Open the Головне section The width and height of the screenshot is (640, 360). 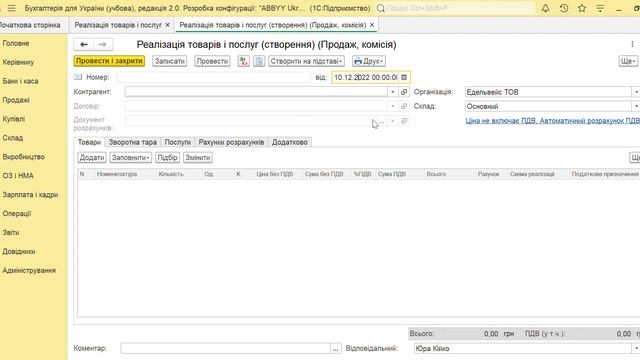pos(16,43)
